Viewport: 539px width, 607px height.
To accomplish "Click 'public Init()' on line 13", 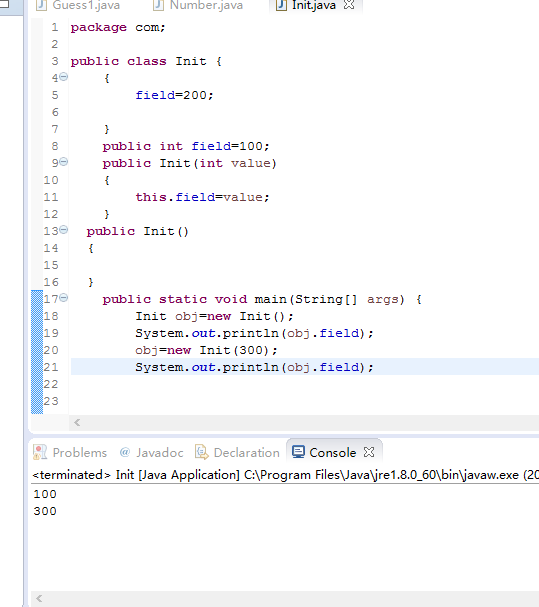I will [137, 231].
